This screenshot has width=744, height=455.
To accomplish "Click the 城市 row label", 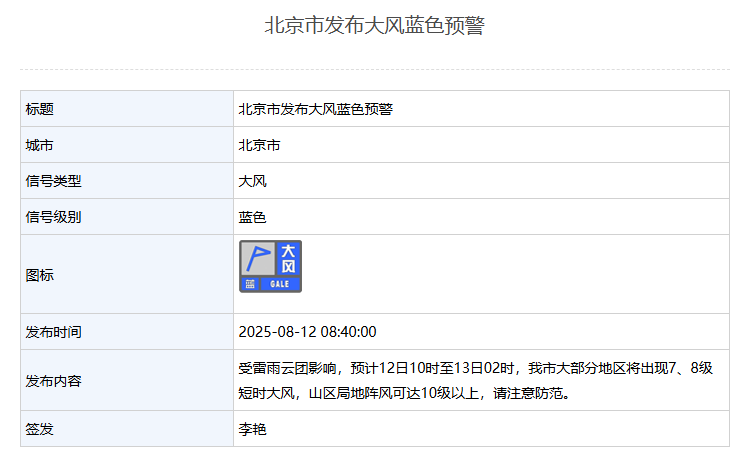I will click(x=39, y=145).
